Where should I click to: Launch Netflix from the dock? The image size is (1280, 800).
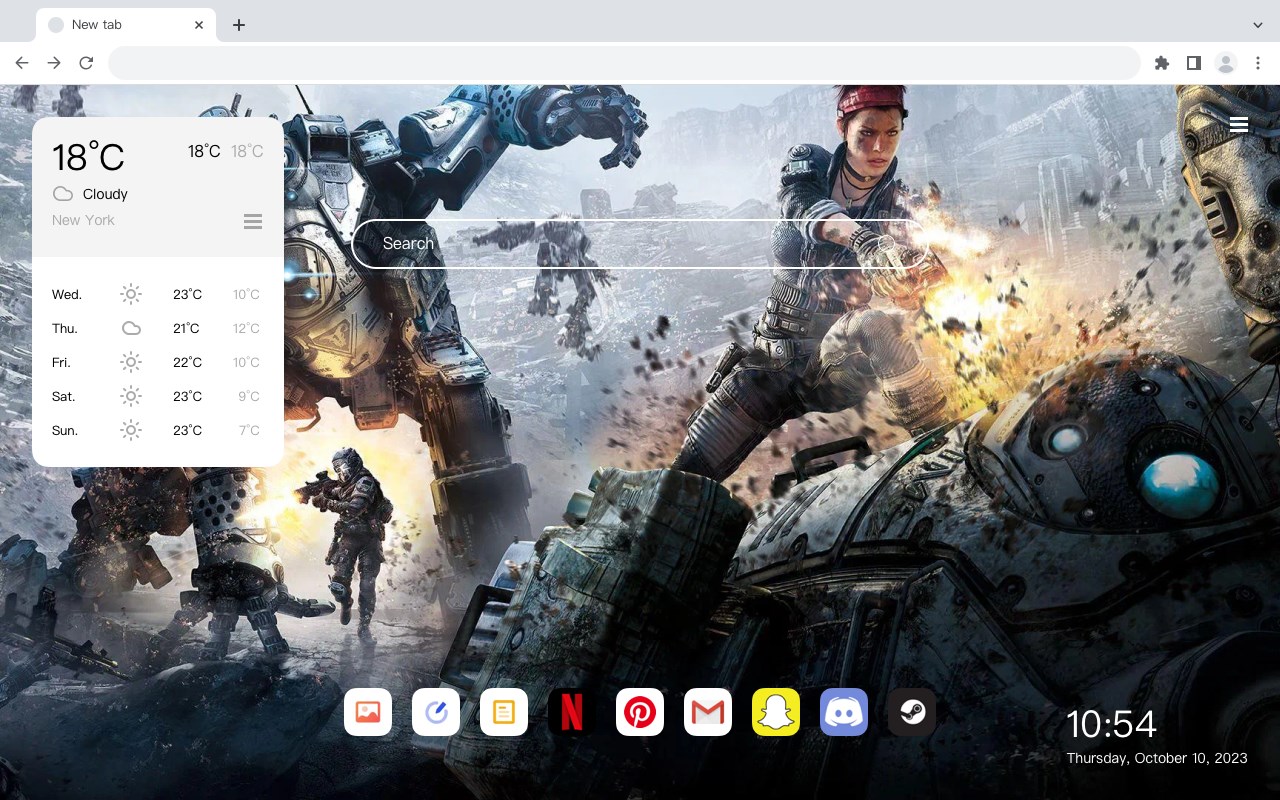click(x=572, y=712)
